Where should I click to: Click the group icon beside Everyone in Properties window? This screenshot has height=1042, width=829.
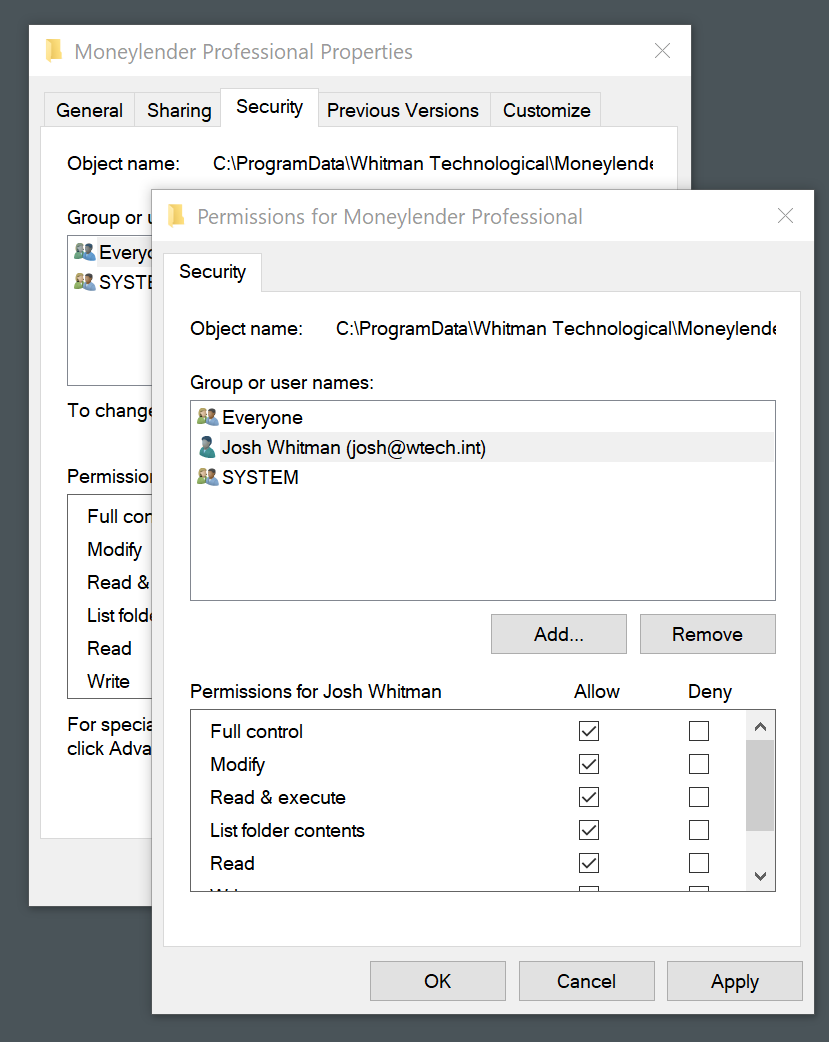[x=84, y=252]
